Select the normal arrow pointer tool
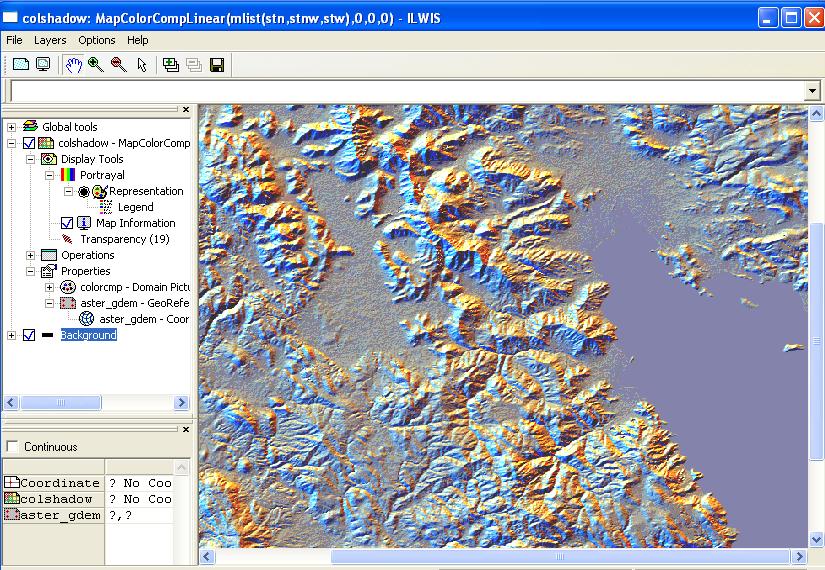The width and height of the screenshot is (825, 570). 142,65
